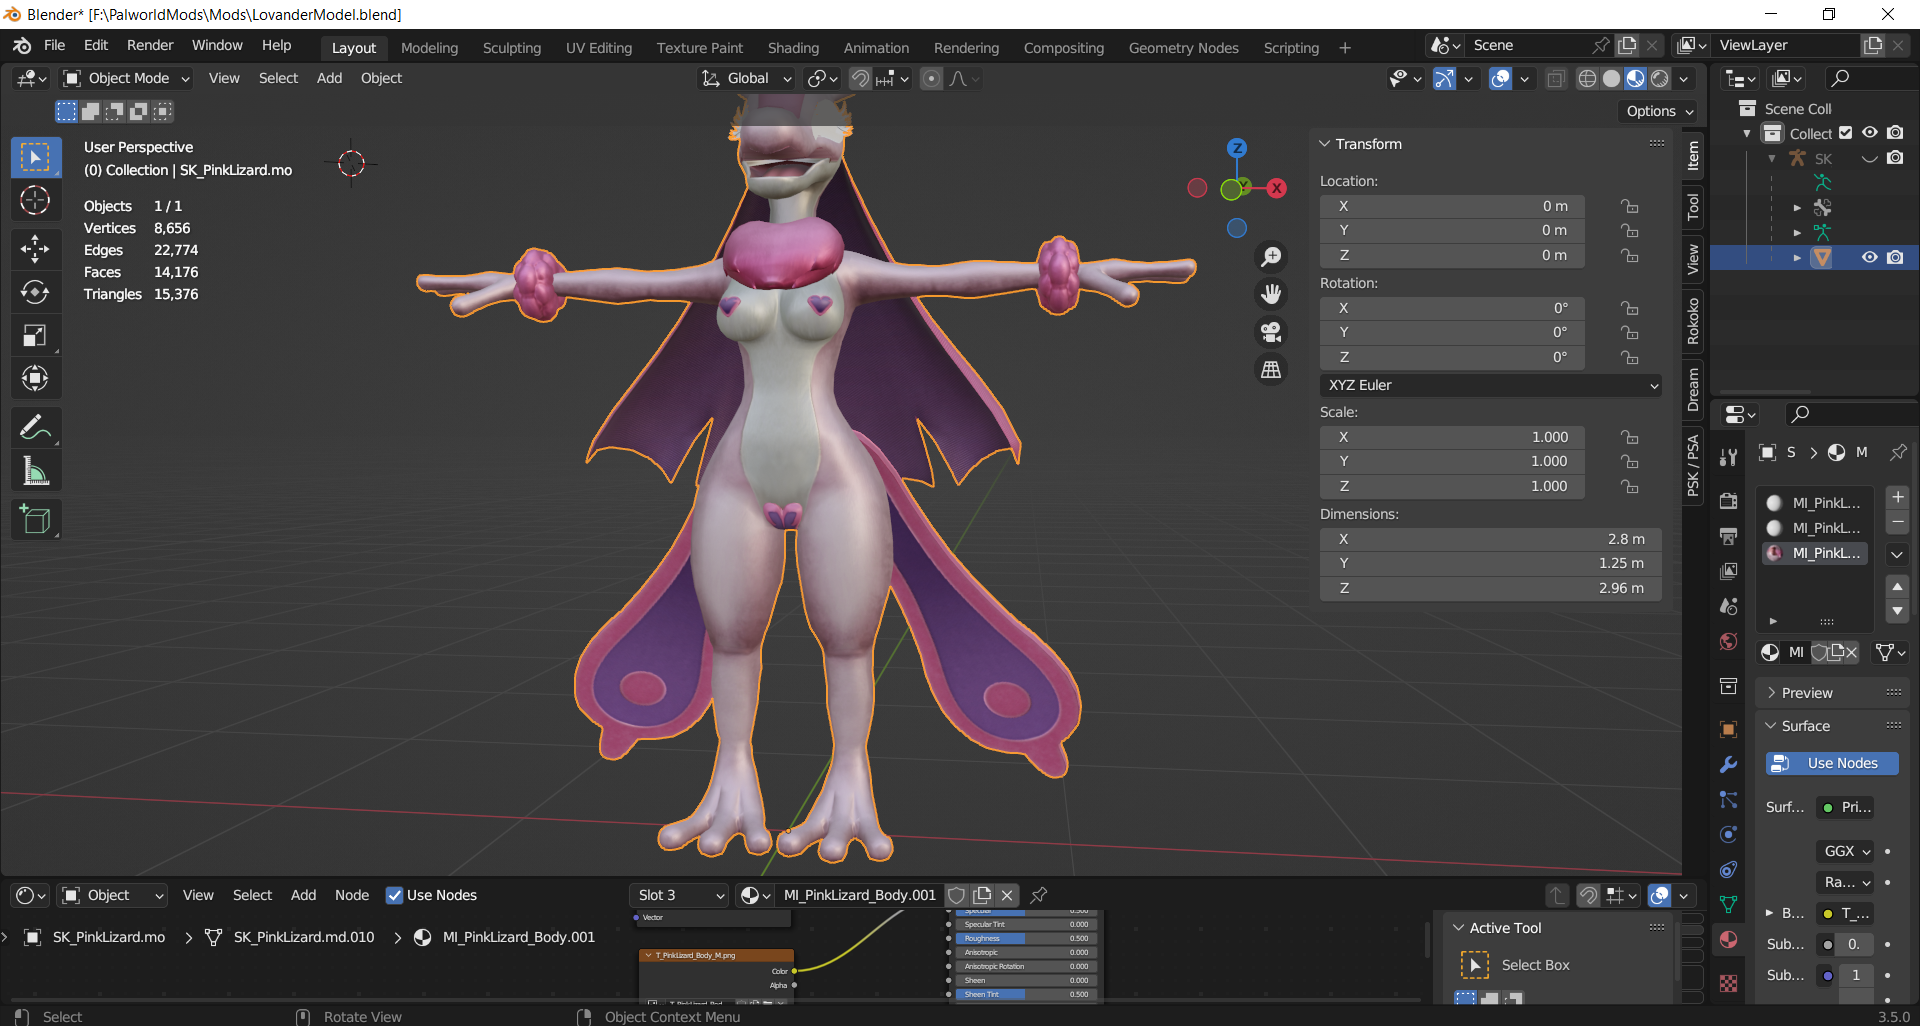Choose the Annotate pencil tool

point(35,428)
